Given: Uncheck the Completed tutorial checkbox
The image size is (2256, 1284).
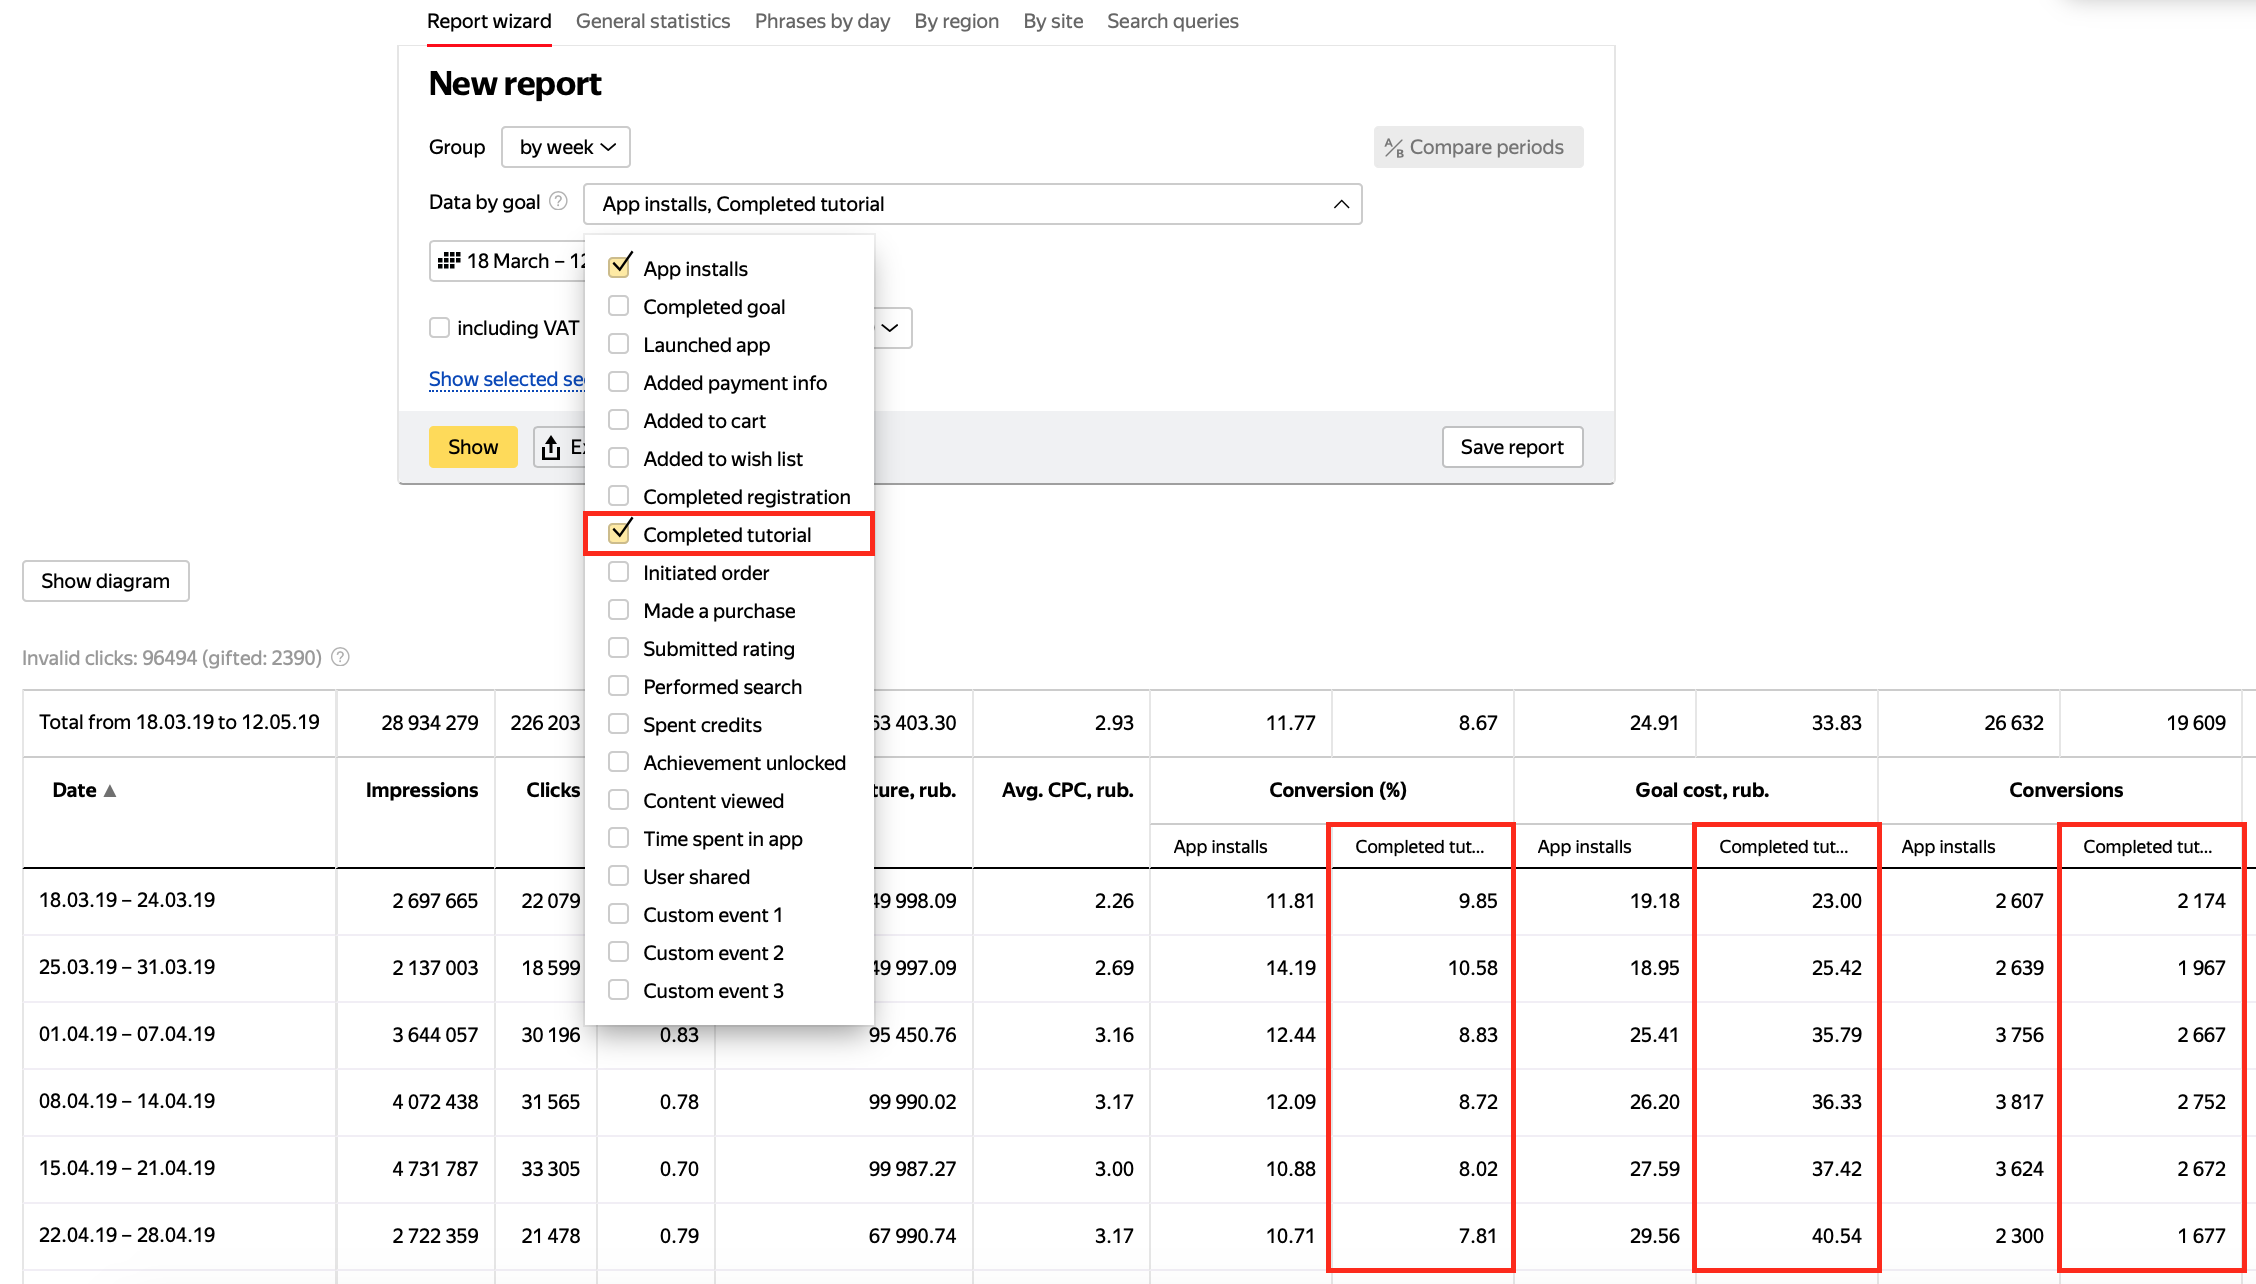Looking at the screenshot, I should 619,533.
